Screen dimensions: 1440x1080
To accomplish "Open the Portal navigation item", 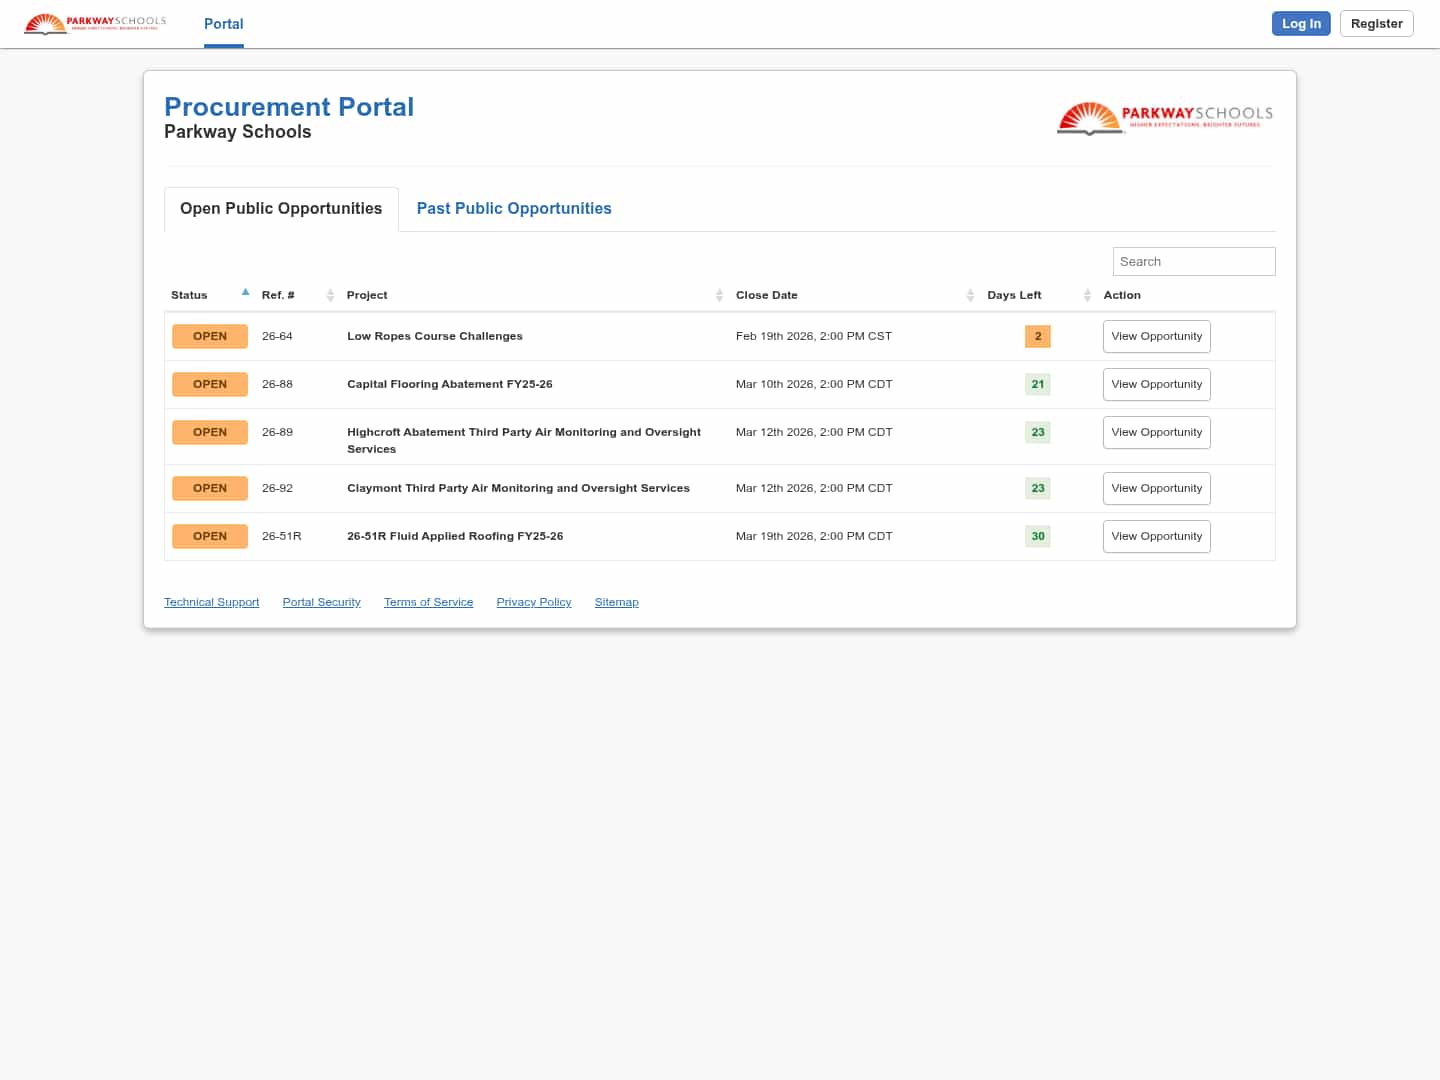I will (x=224, y=24).
